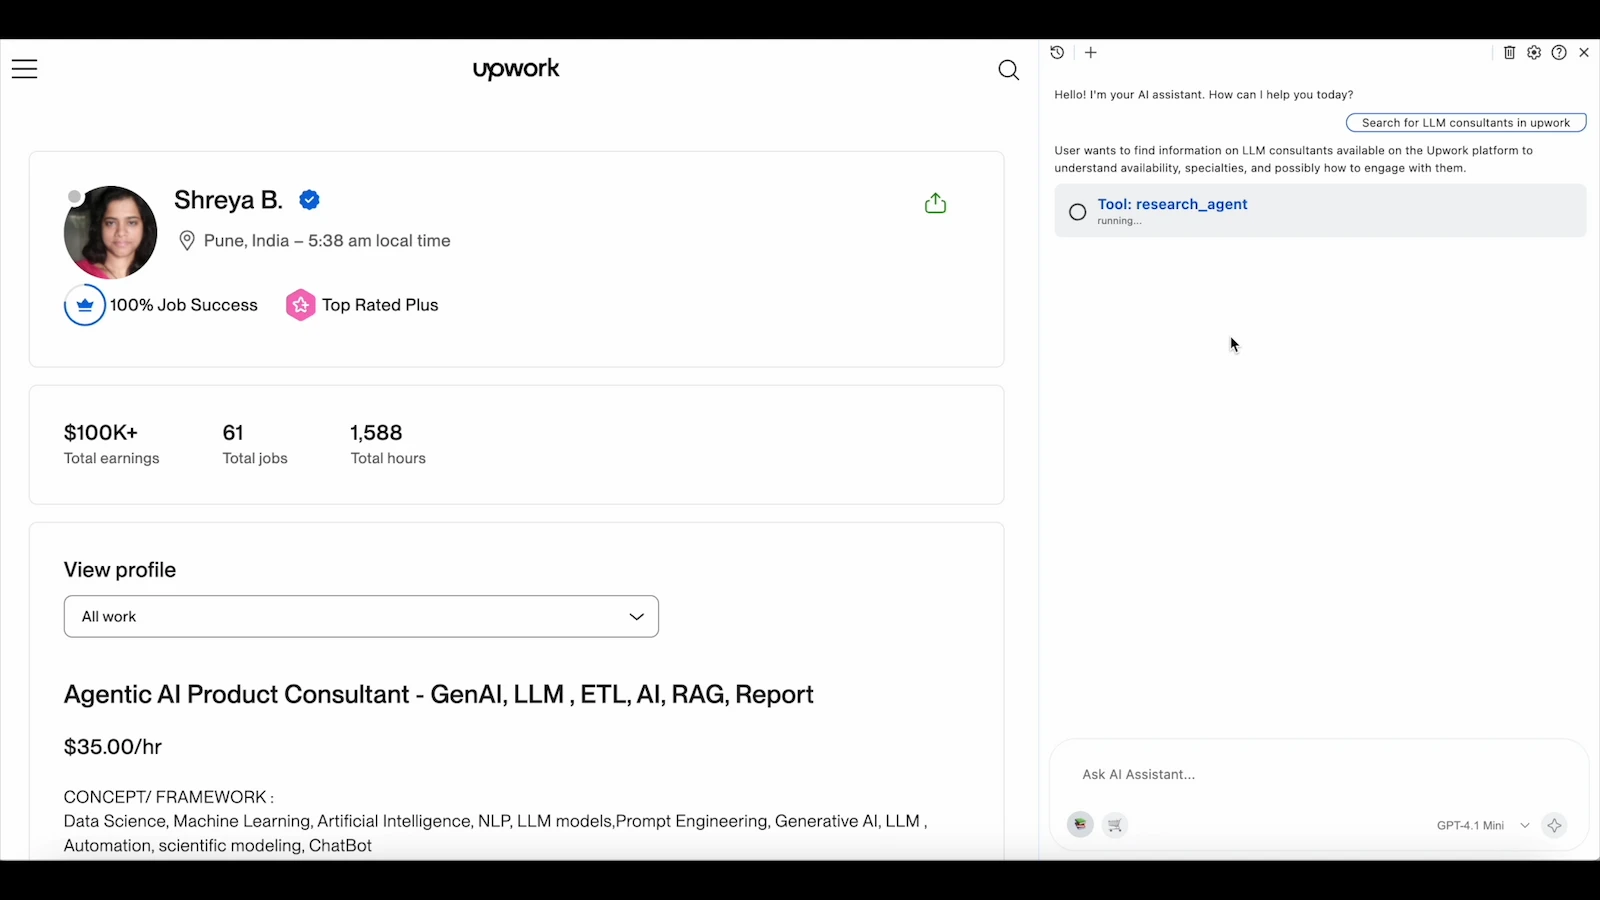Open AI assistant settings gear
This screenshot has height=900, width=1600.
coord(1534,52)
